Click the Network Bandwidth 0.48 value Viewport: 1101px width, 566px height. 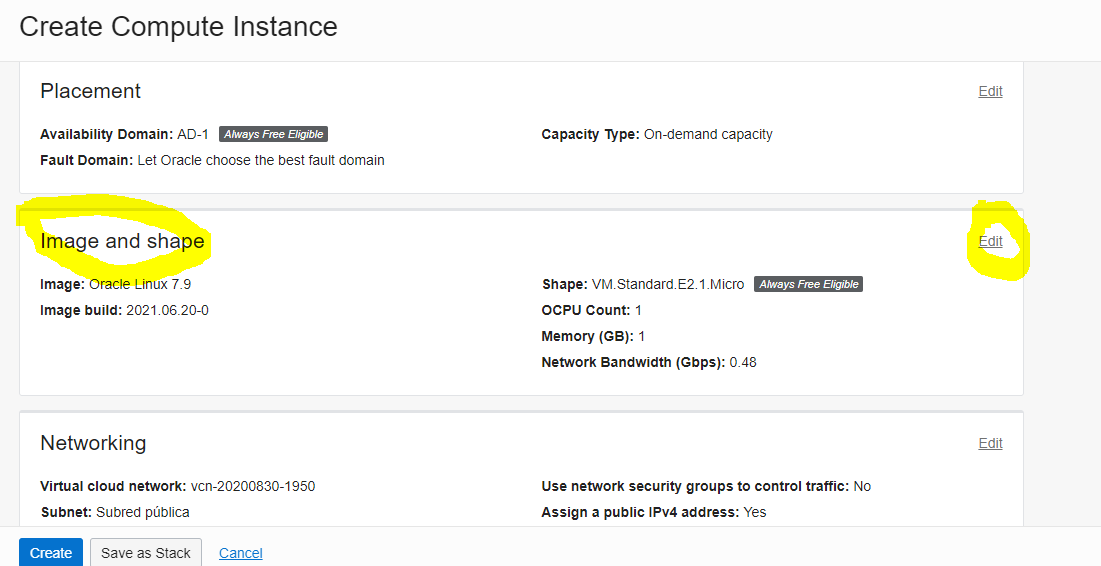click(743, 362)
